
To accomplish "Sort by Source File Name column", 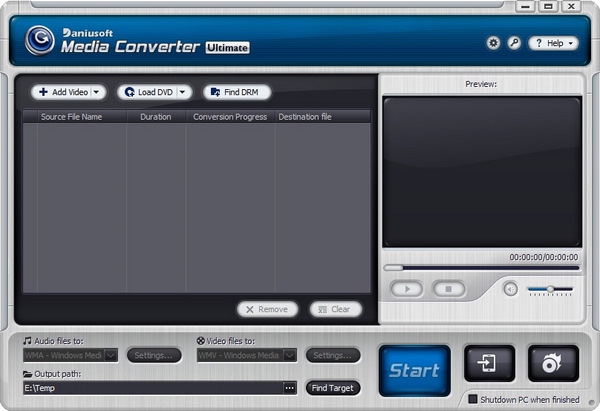I will [82, 117].
